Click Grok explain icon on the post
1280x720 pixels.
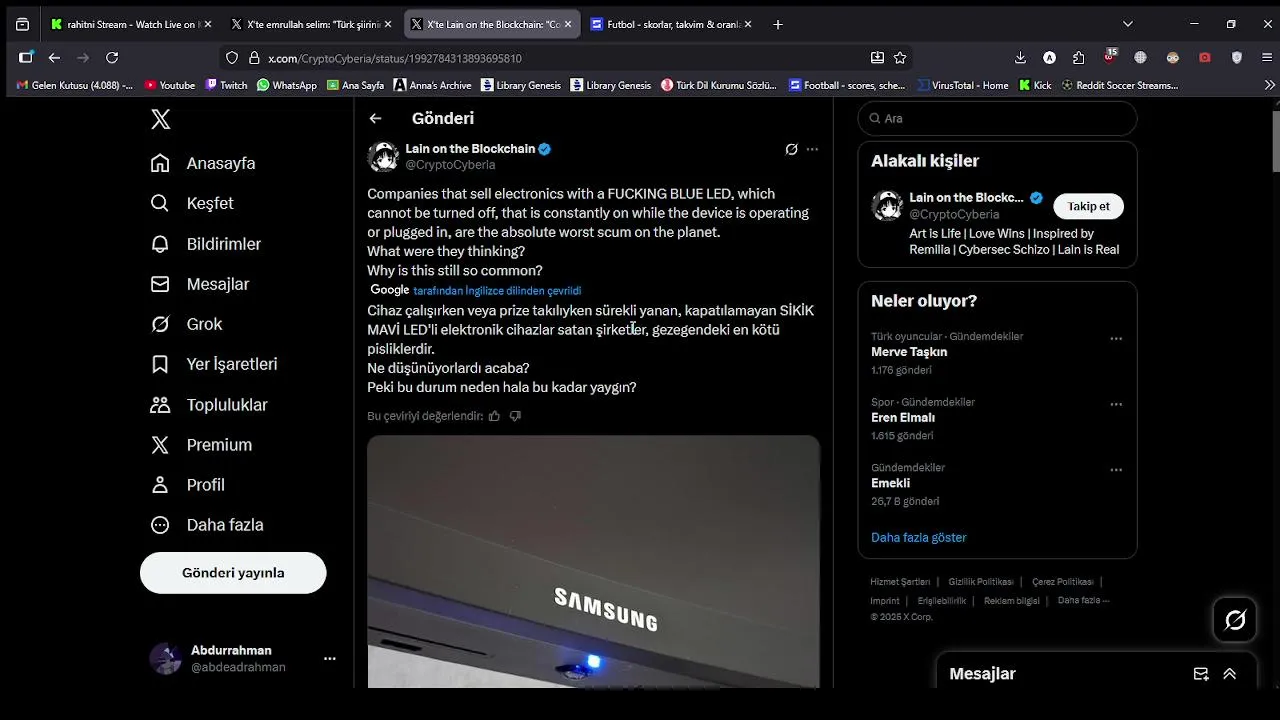point(791,149)
